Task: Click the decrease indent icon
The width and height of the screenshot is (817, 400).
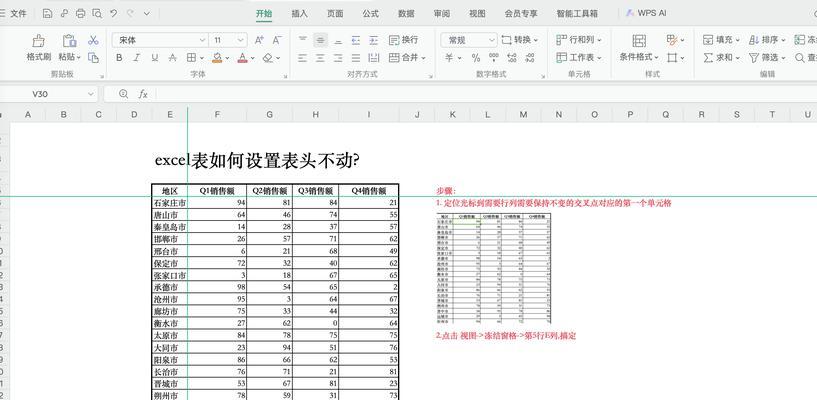Action: click(356, 40)
